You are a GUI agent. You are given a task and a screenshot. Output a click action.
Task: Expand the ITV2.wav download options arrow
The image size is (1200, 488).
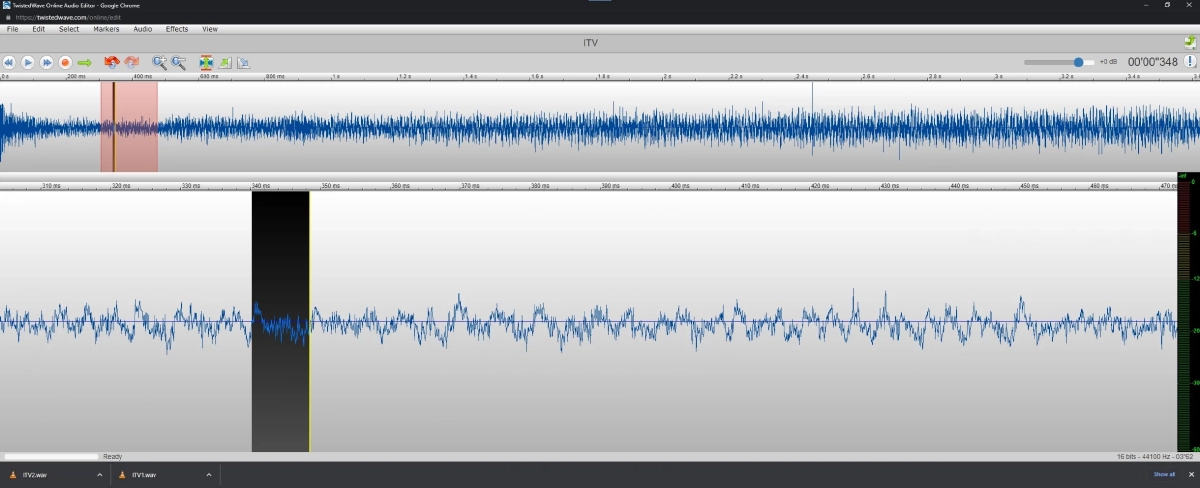[99, 475]
